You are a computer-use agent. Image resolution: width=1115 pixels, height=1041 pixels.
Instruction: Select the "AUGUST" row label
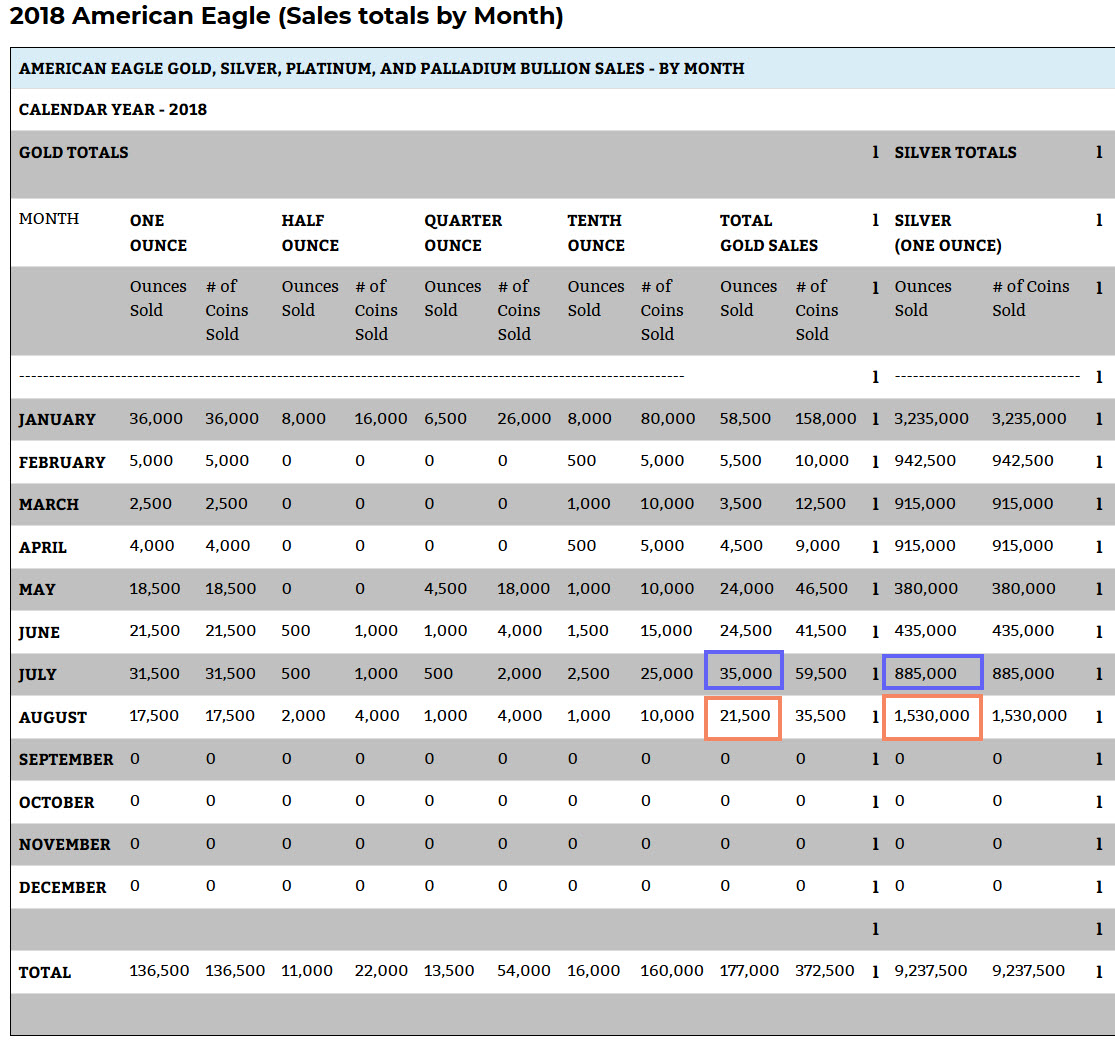53,717
